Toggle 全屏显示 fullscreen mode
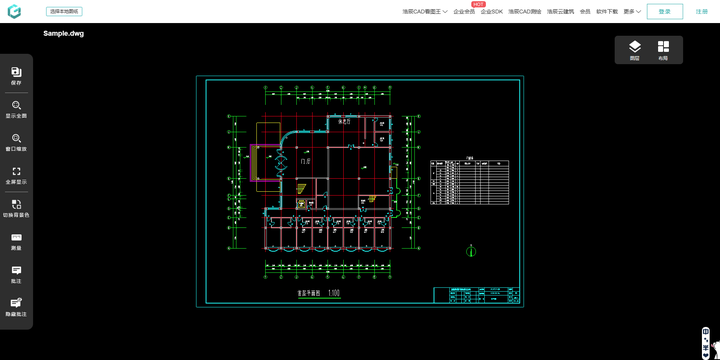 16,176
